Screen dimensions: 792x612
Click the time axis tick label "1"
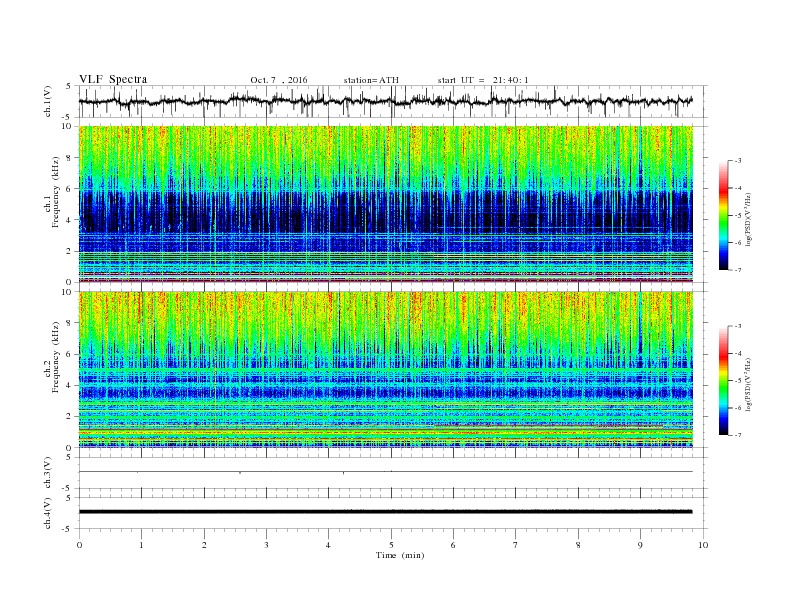pyautogui.click(x=142, y=545)
